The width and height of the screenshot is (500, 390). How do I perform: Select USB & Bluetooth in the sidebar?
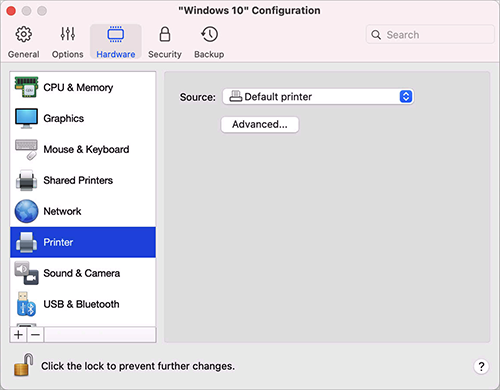[x=83, y=304]
